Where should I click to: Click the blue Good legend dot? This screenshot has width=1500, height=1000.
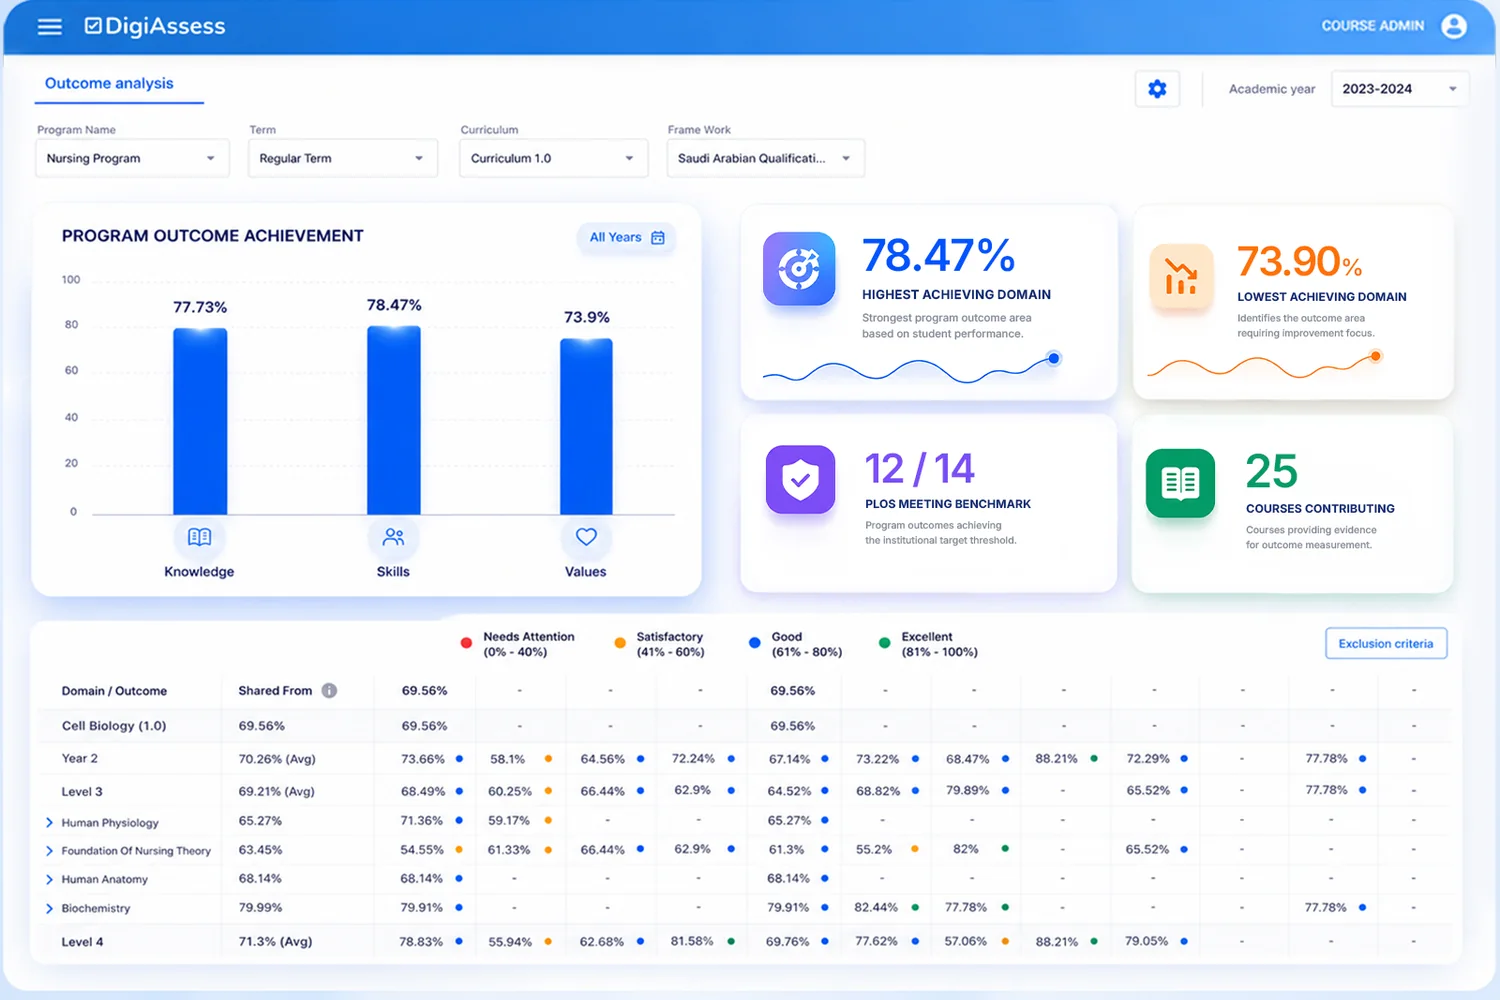pyautogui.click(x=755, y=643)
